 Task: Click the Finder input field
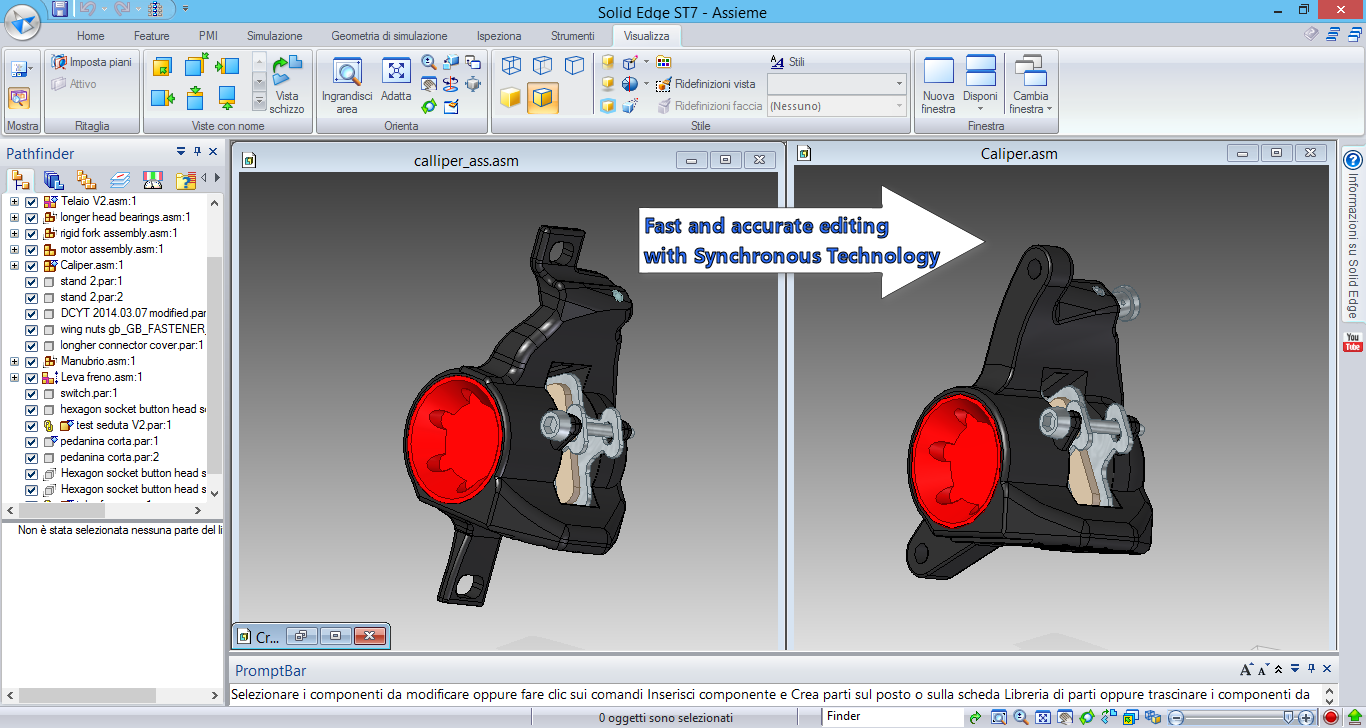pos(892,716)
